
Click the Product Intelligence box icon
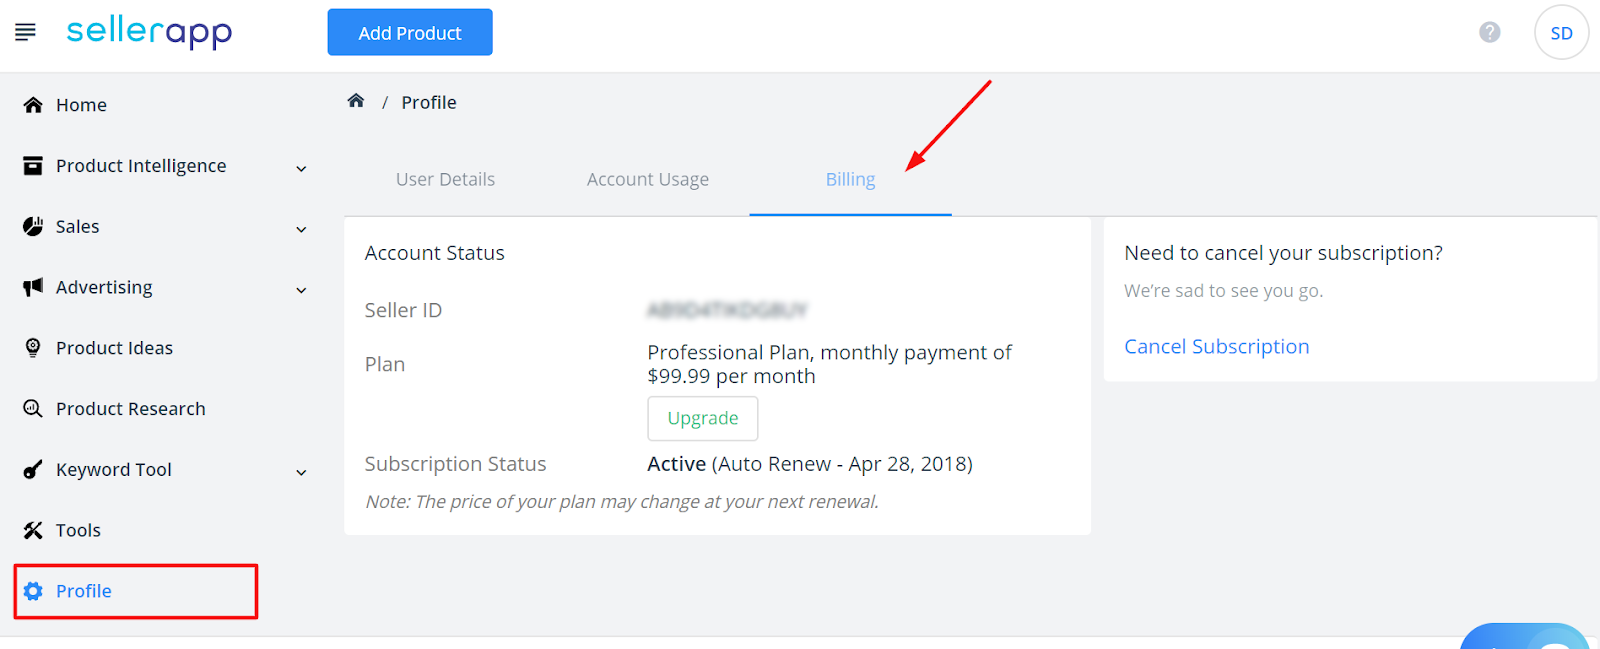(33, 166)
